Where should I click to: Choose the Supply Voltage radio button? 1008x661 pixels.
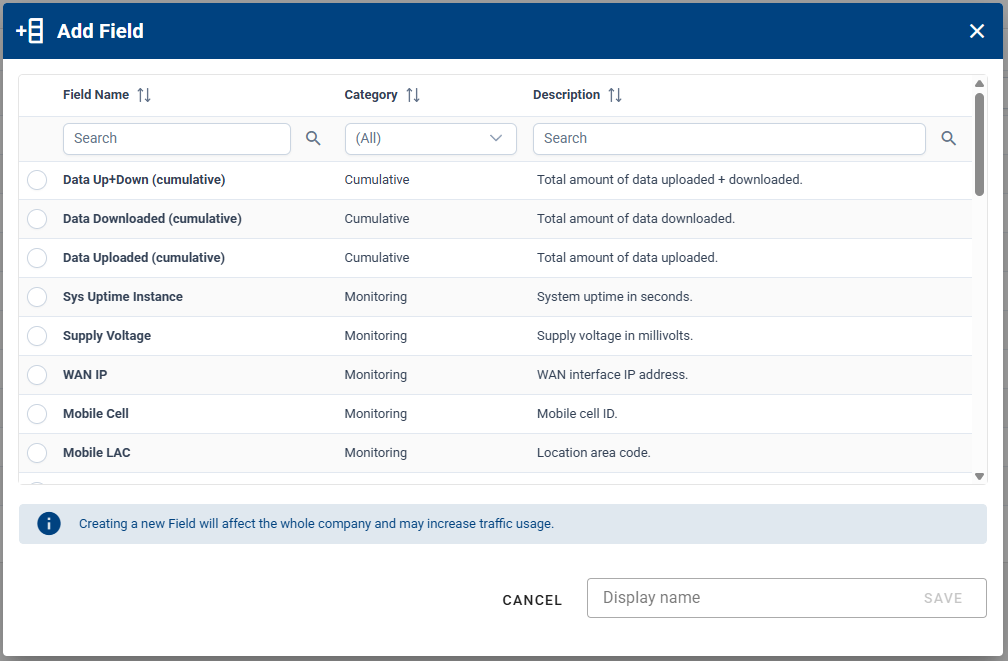37,336
